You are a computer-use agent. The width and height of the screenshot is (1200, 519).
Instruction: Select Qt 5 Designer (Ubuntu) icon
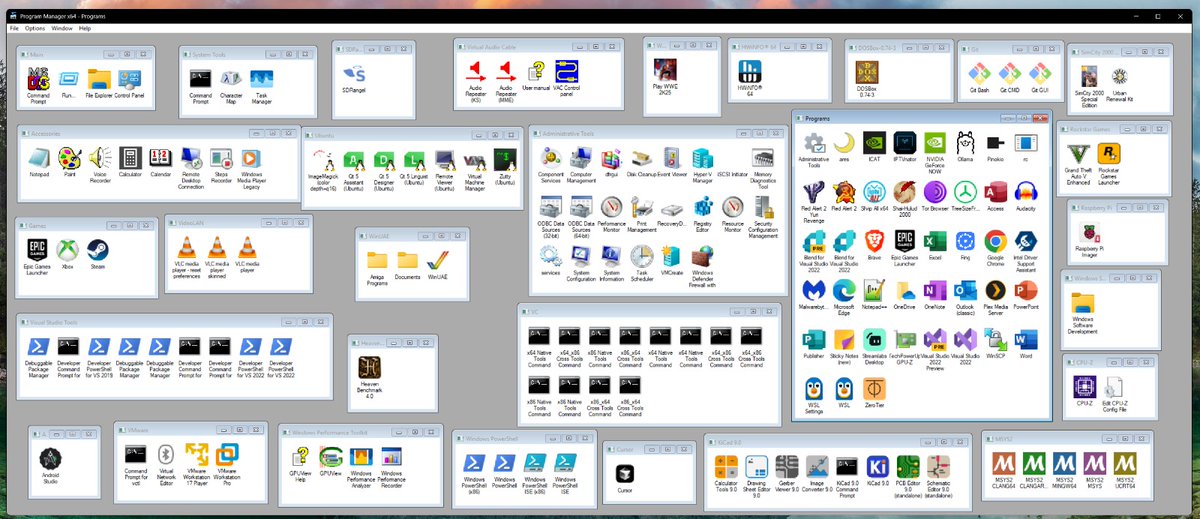tap(384, 162)
